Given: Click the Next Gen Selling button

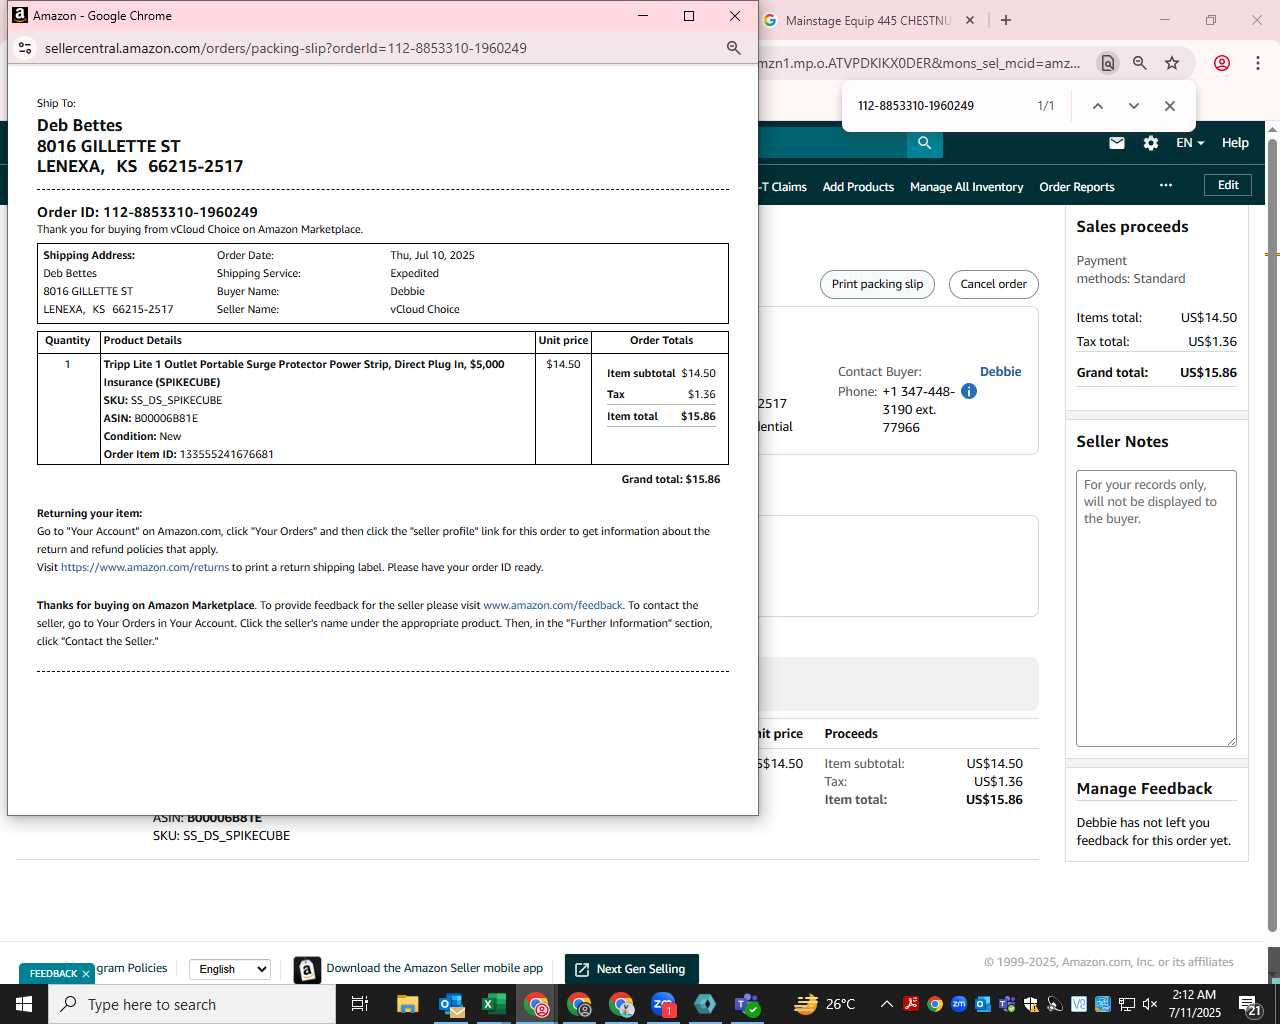Looking at the screenshot, I should click(631, 969).
